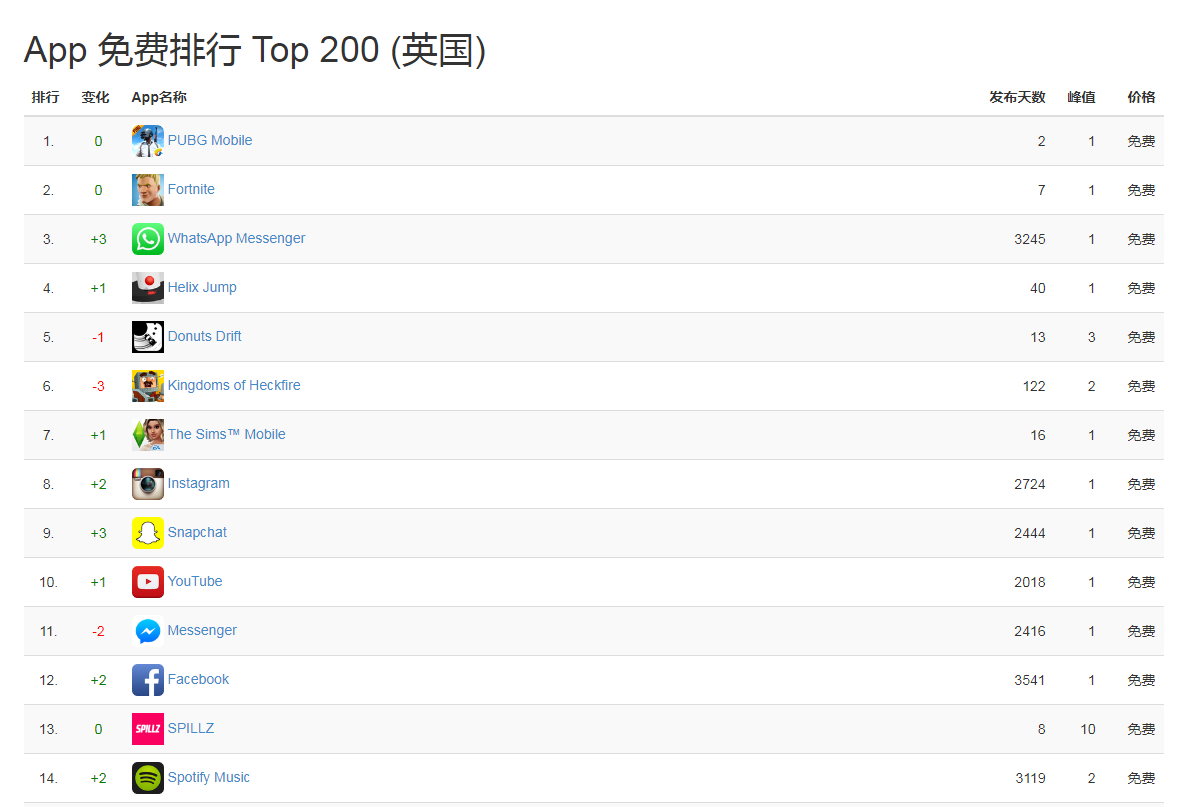Click the Instagram camera icon
This screenshot has height=807, width=1204.
[x=148, y=484]
